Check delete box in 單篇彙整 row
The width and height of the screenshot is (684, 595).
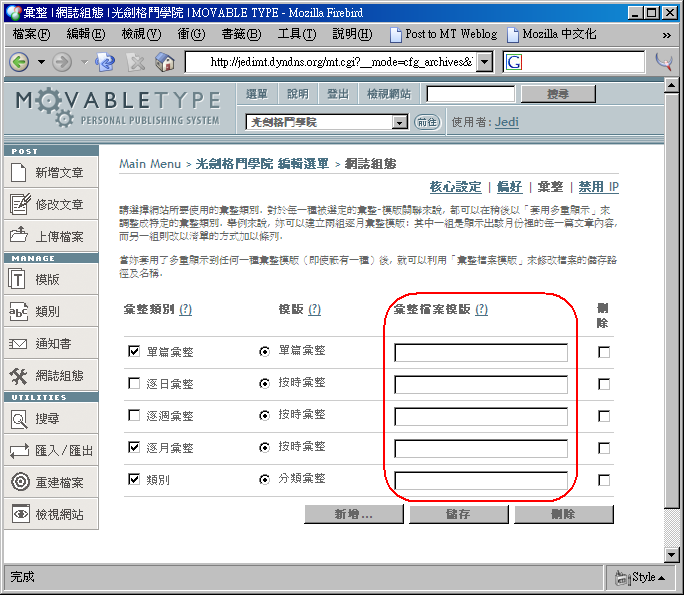pyautogui.click(x=604, y=352)
